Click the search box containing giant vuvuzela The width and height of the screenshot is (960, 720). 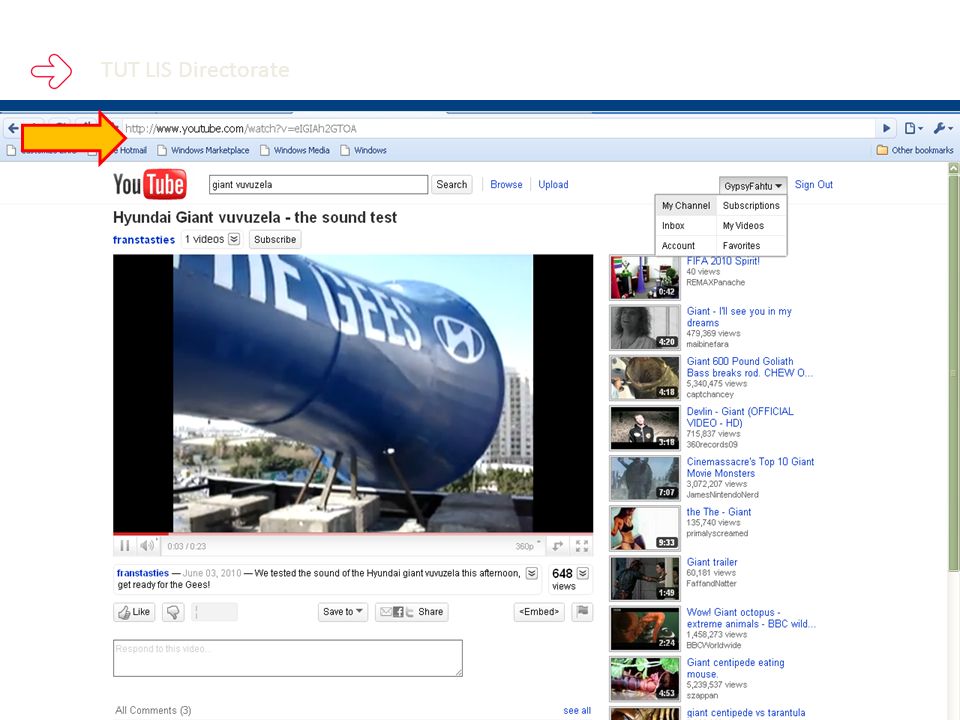[x=318, y=184]
